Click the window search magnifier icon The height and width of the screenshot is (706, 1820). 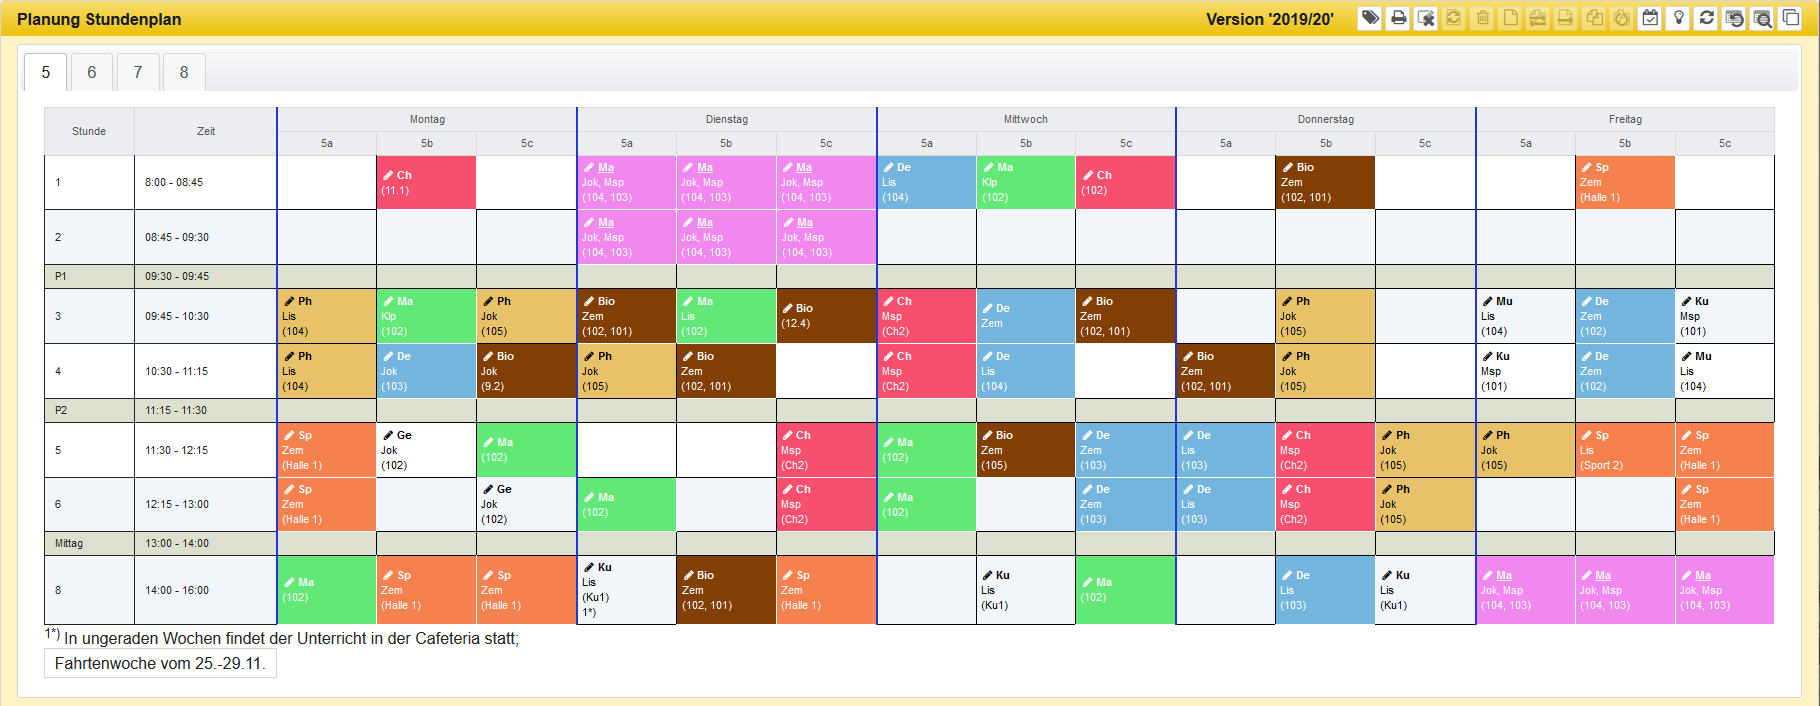(1762, 18)
